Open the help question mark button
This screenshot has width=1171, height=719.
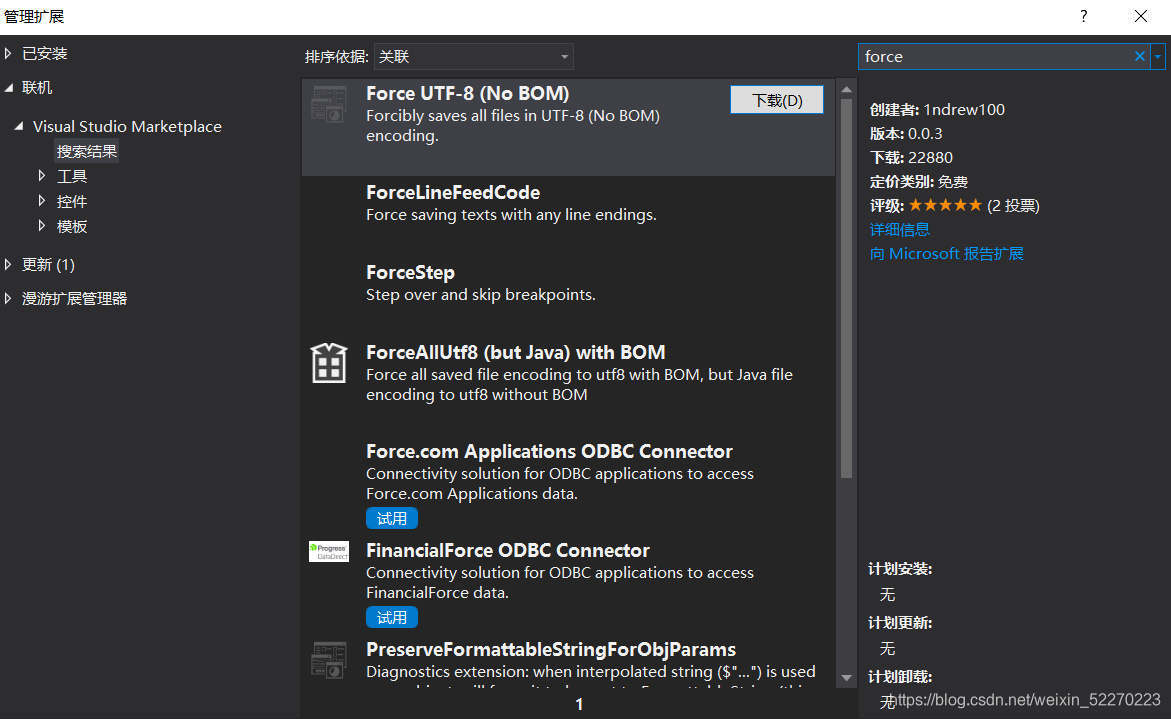click(1084, 16)
